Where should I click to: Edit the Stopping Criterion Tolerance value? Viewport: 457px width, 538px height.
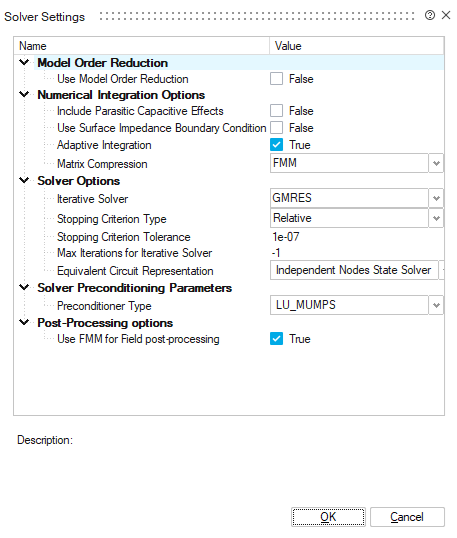pos(357,237)
